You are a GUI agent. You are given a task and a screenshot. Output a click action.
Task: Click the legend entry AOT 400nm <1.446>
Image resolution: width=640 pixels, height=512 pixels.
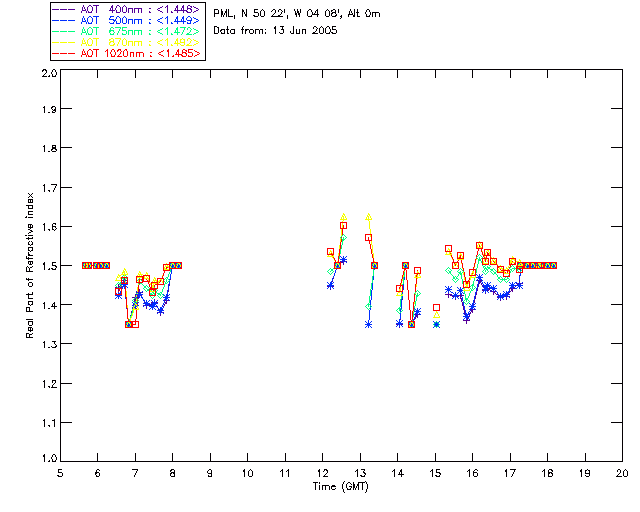point(127,9)
